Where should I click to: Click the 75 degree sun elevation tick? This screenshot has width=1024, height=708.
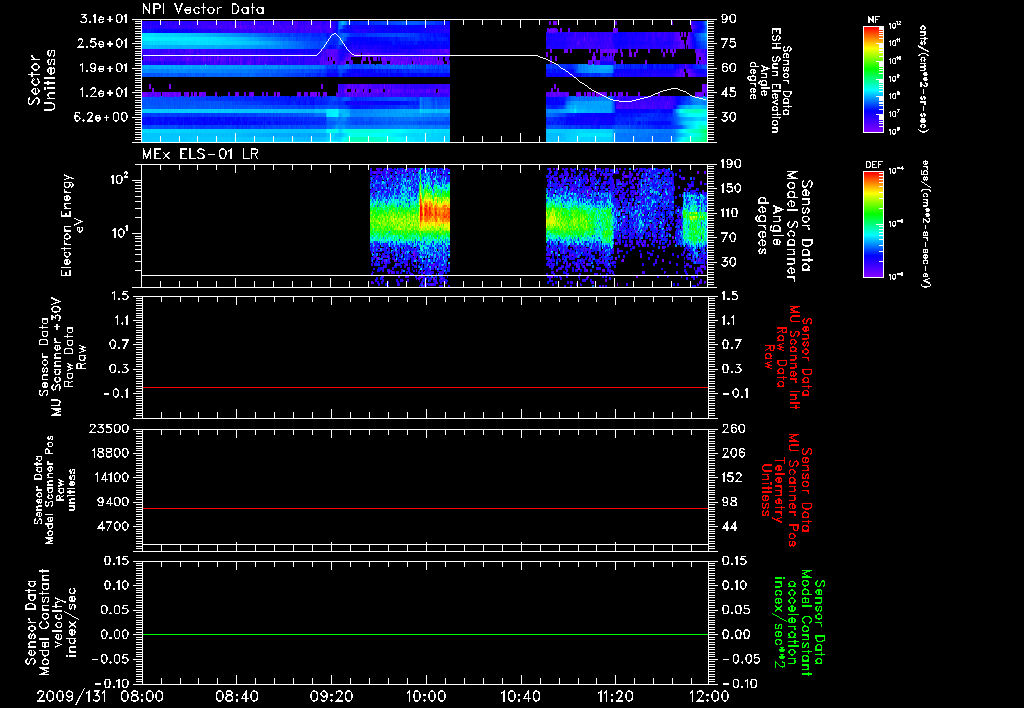729,43
